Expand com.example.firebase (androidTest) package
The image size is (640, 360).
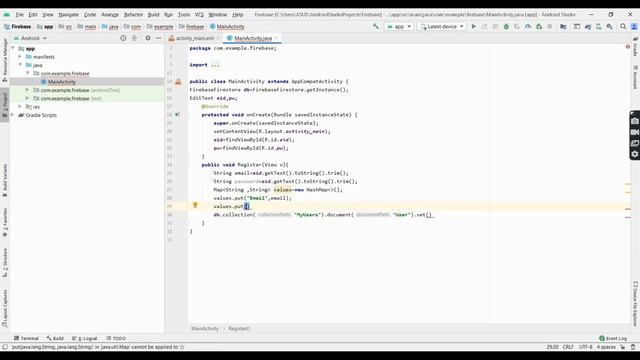click(x=27, y=90)
